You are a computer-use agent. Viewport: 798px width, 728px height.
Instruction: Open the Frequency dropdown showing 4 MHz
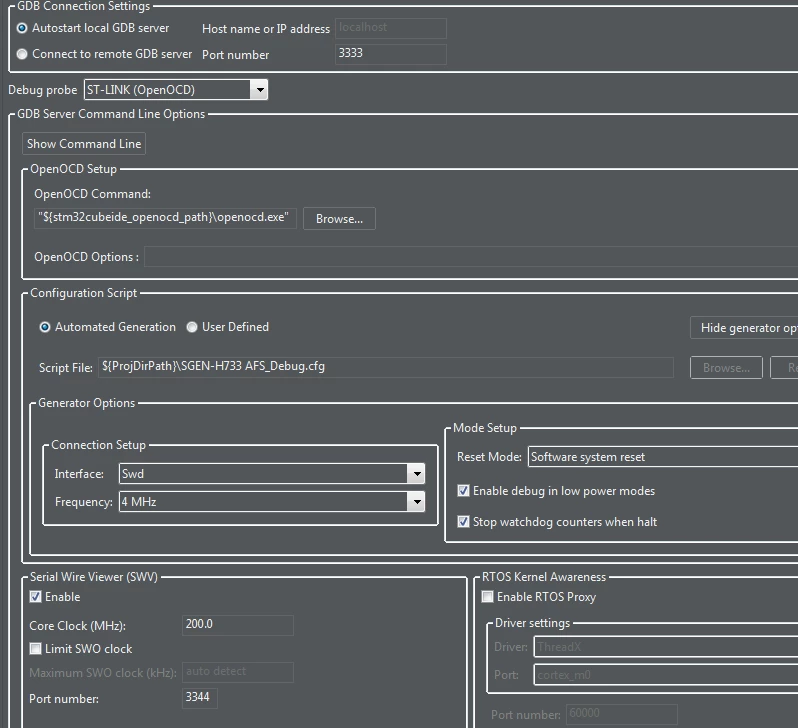point(272,502)
